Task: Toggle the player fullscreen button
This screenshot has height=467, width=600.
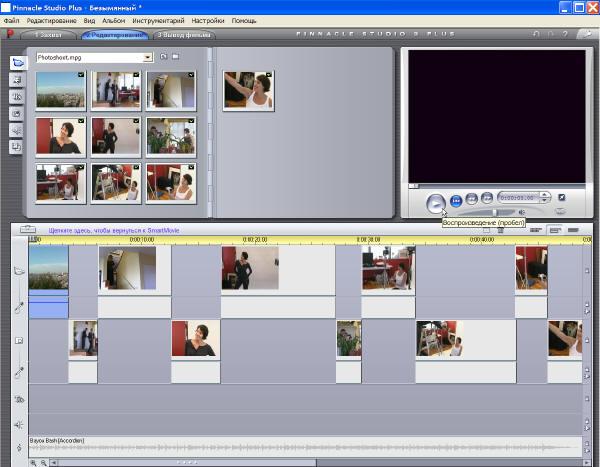Action: point(561,198)
